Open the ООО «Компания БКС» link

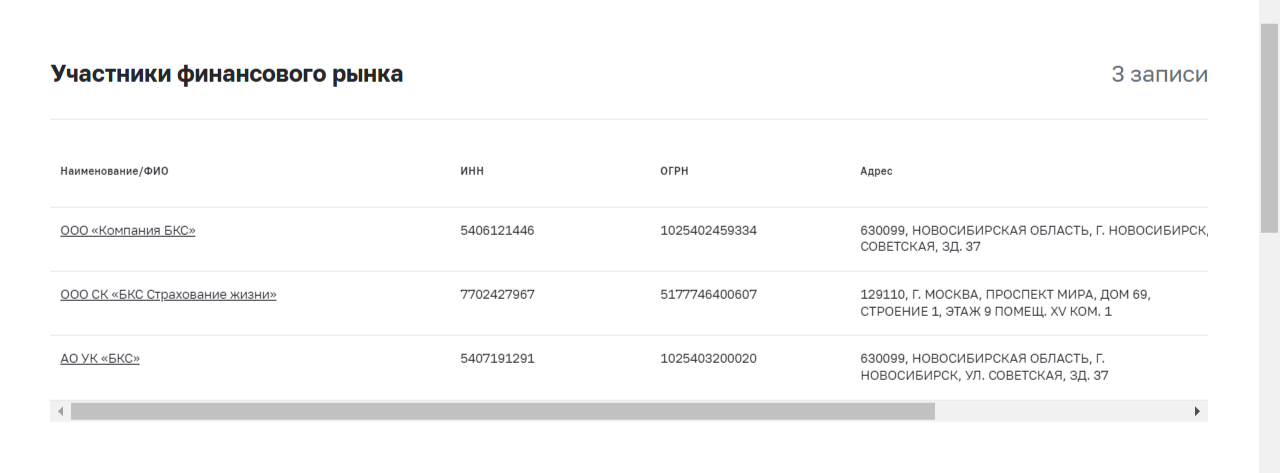pos(128,231)
